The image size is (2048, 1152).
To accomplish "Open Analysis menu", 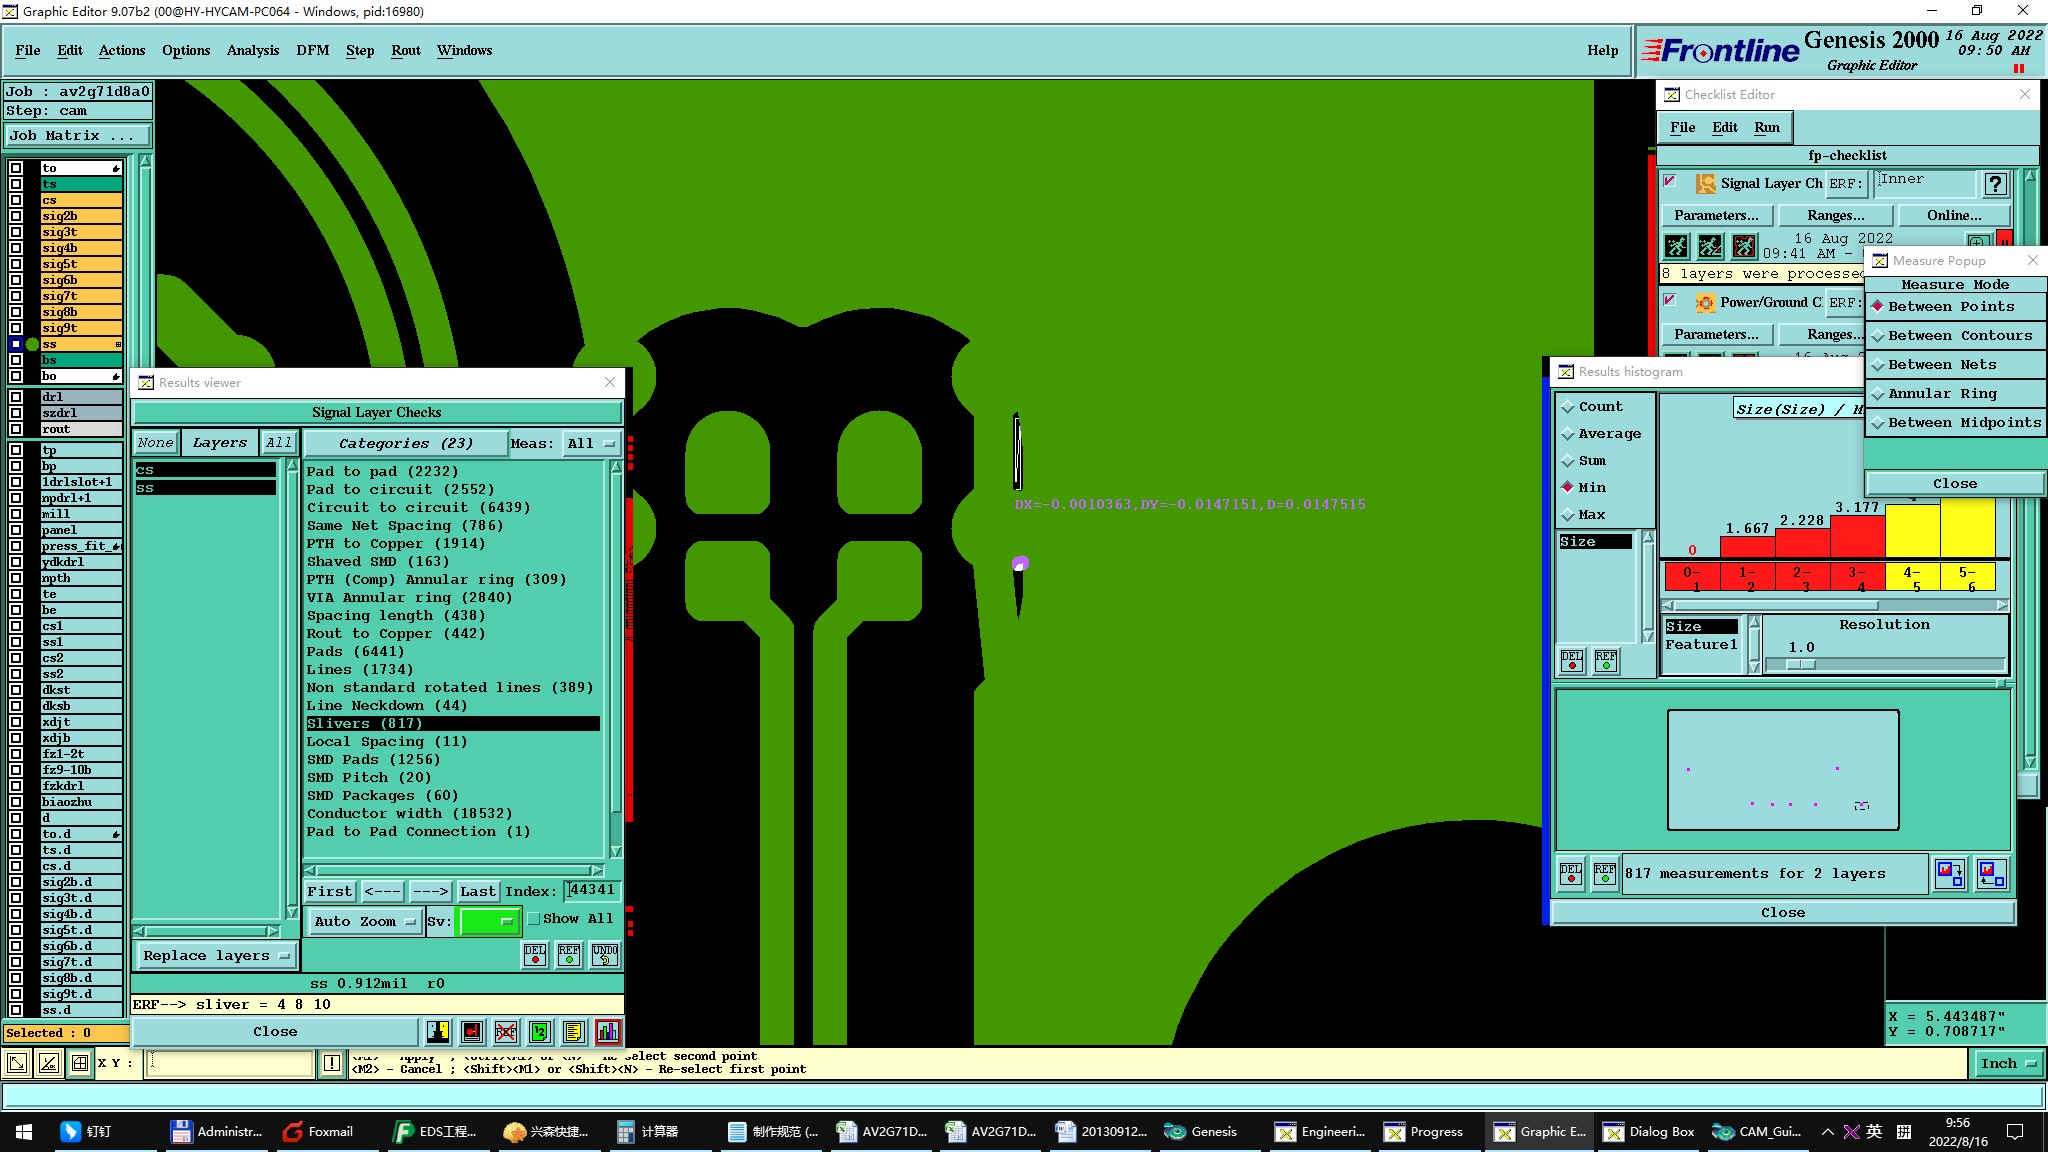I will click(253, 50).
